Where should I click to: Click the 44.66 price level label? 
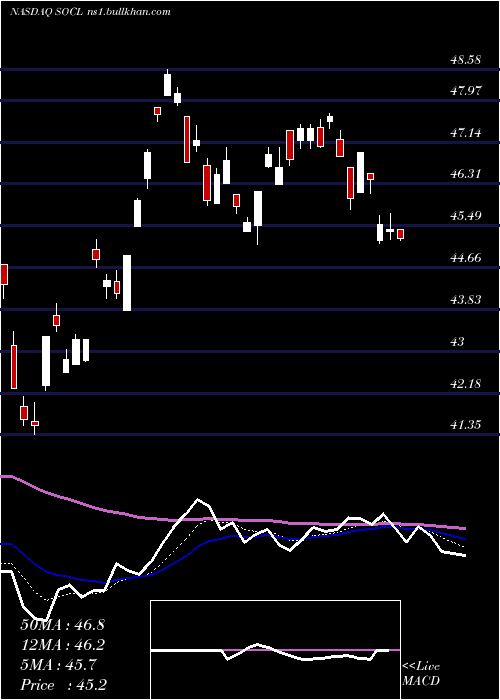(x=466, y=258)
